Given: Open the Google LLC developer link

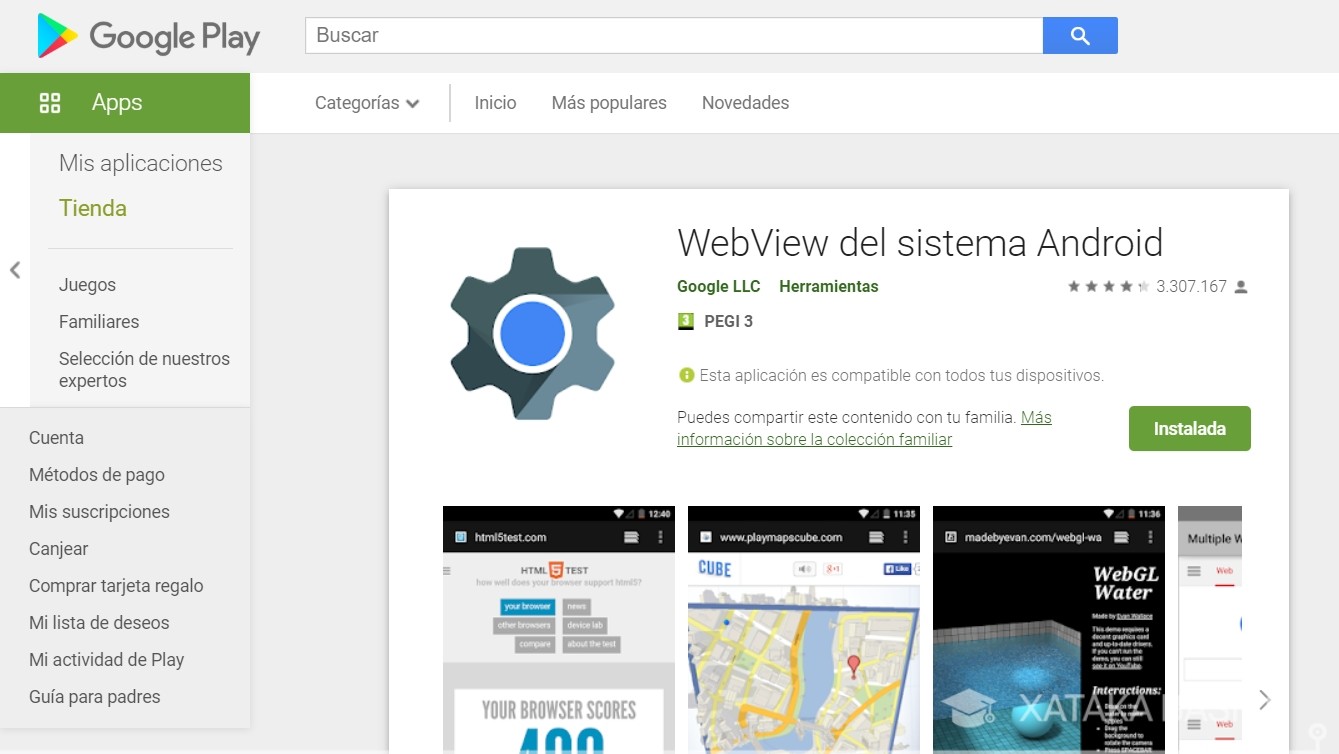Looking at the screenshot, I should click(718, 286).
